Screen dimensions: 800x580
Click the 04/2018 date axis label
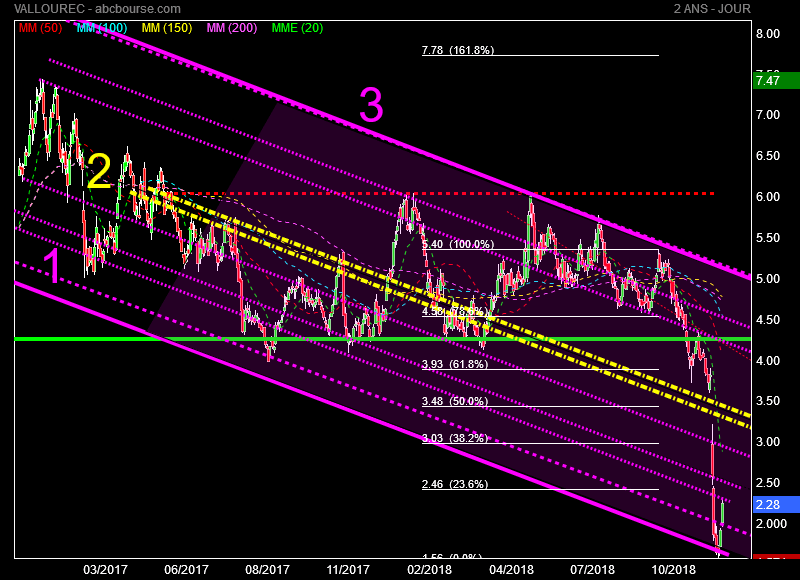coord(511,569)
